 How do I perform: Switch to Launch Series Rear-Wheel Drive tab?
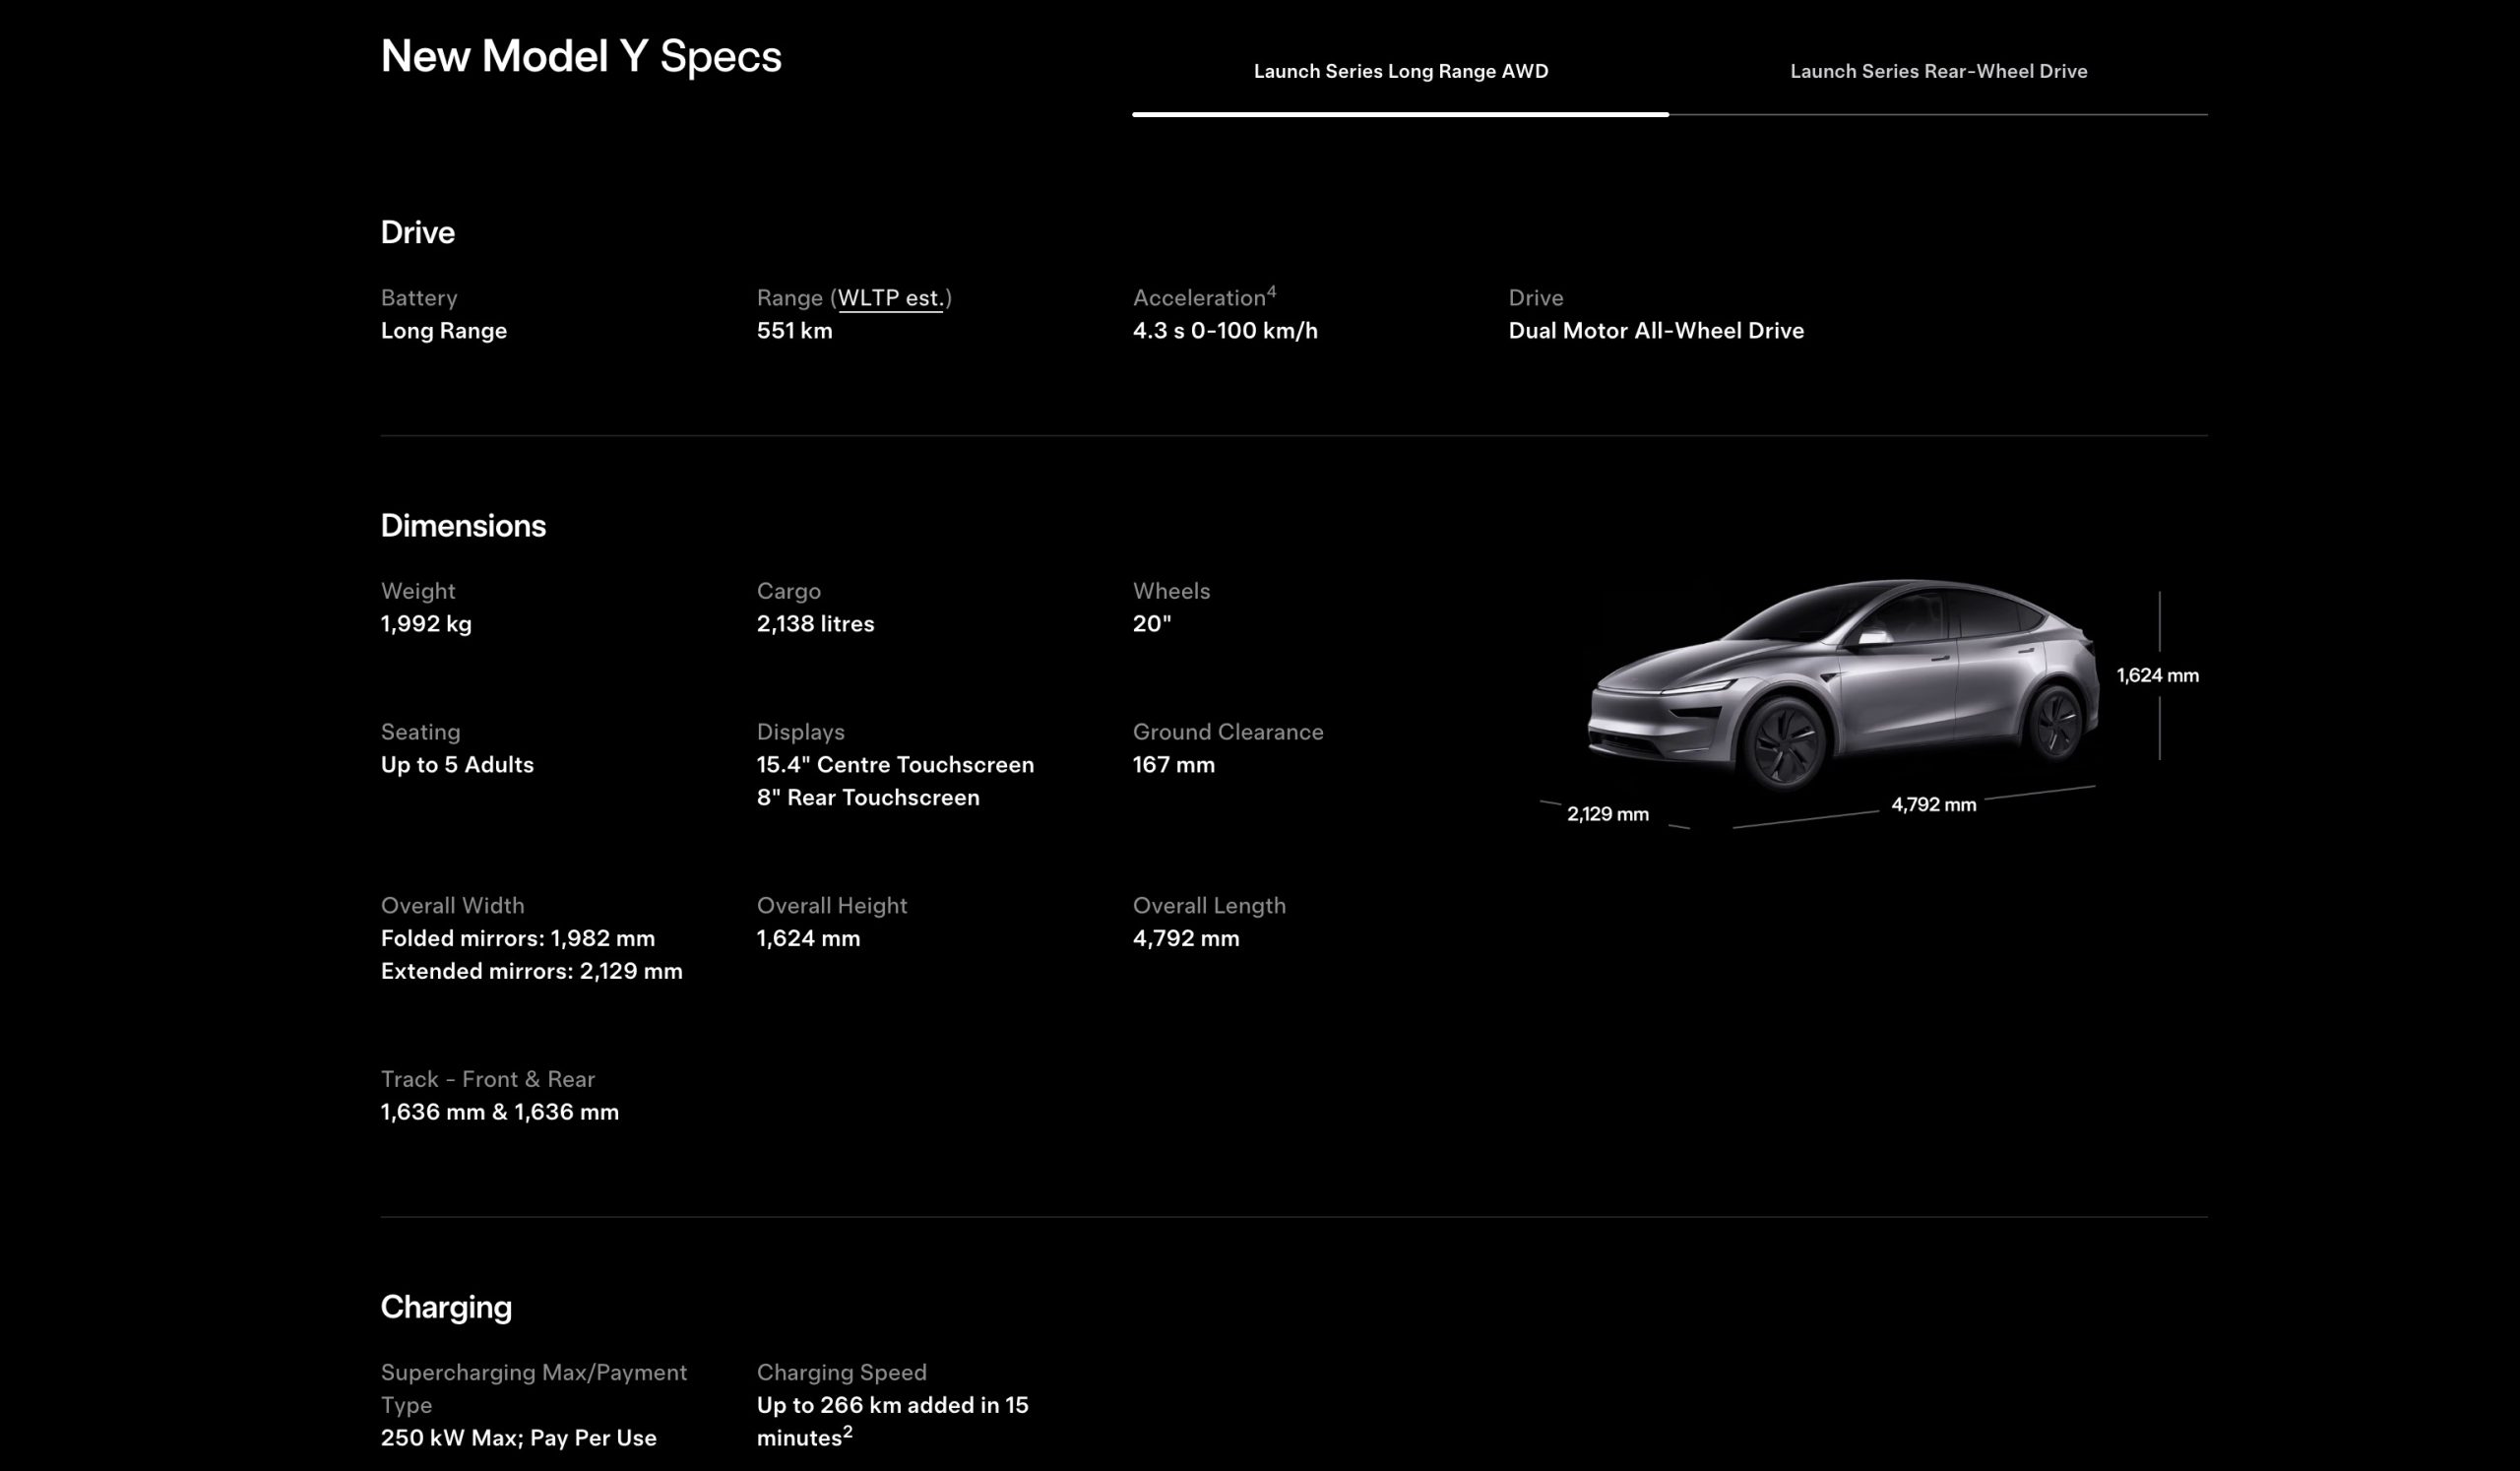pos(1938,71)
